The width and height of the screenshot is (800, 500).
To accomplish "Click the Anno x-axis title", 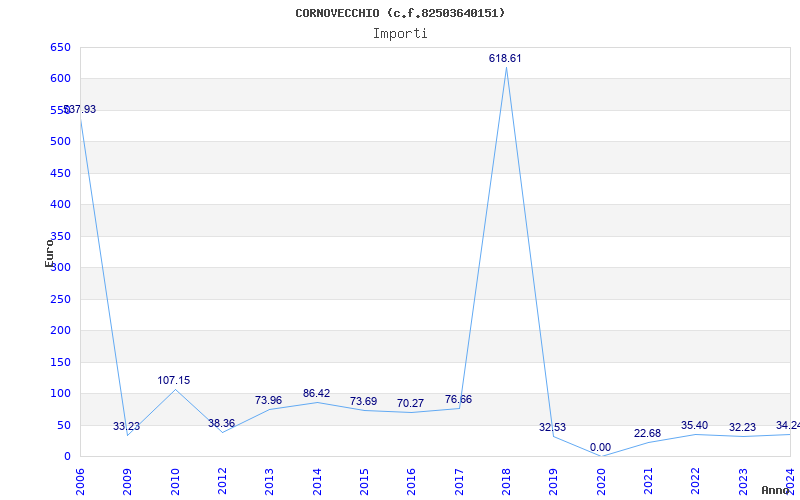I will 776,490.
